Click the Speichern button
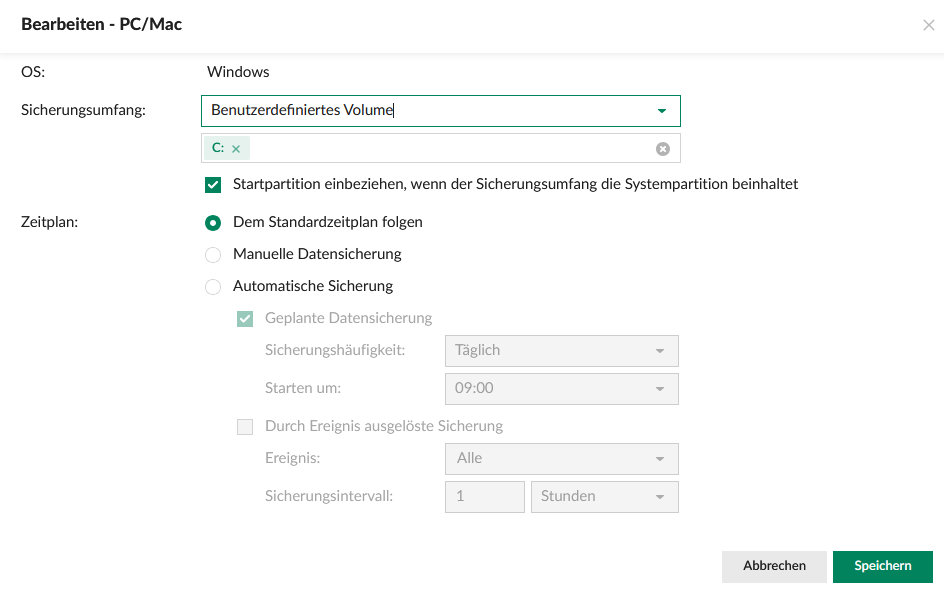The width and height of the screenshot is (944, 592). click(x=882, y=566)
